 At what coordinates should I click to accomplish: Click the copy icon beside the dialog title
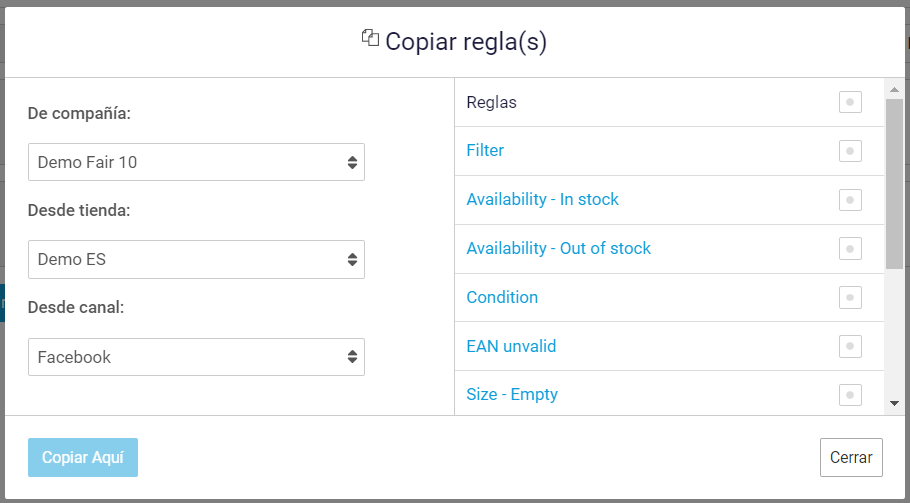371,39
